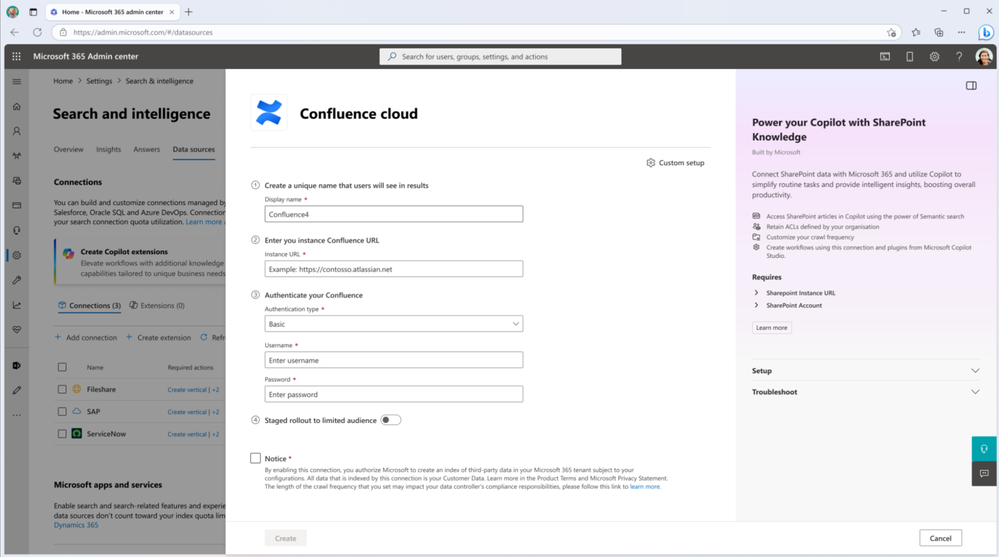Open Home from the left sidebar
The width and height of the screenshot is (999, 557).
click(17, 106)
